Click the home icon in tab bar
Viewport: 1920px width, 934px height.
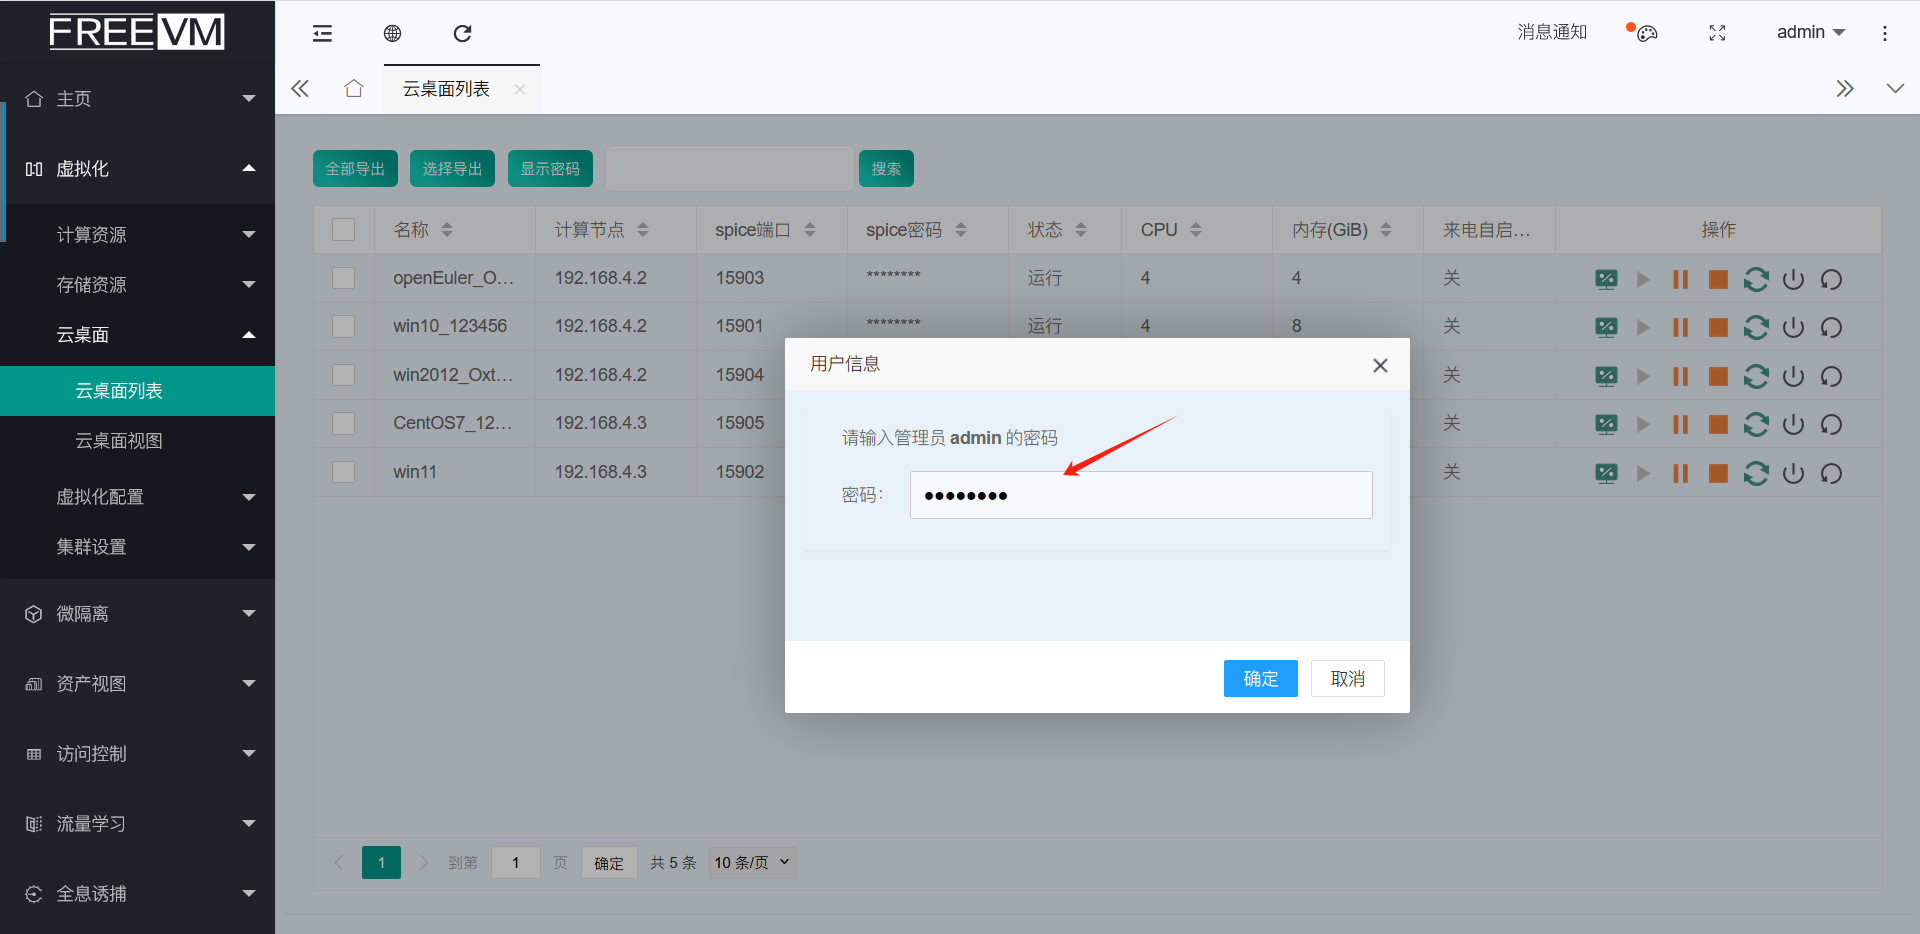(x=353, y=89)
